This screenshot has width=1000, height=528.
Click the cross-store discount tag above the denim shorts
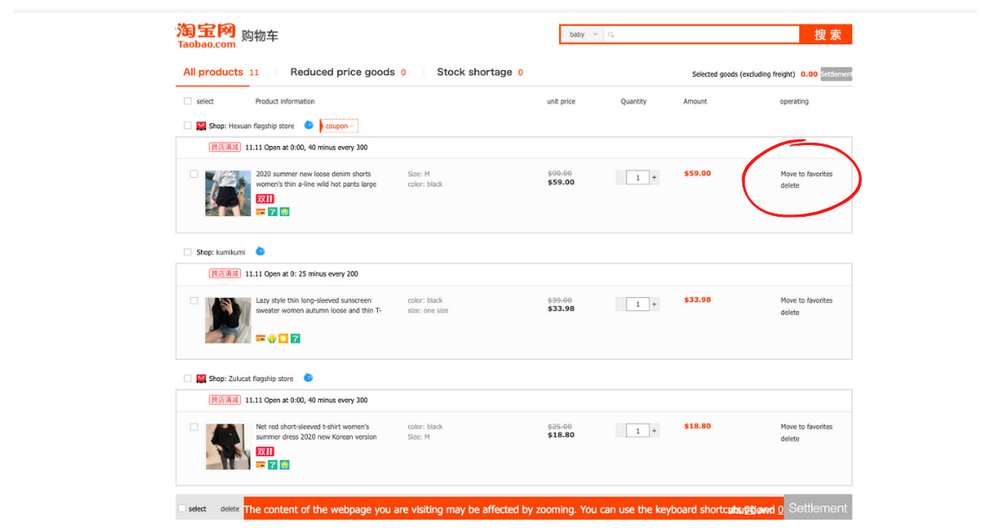tap(224, 147)
